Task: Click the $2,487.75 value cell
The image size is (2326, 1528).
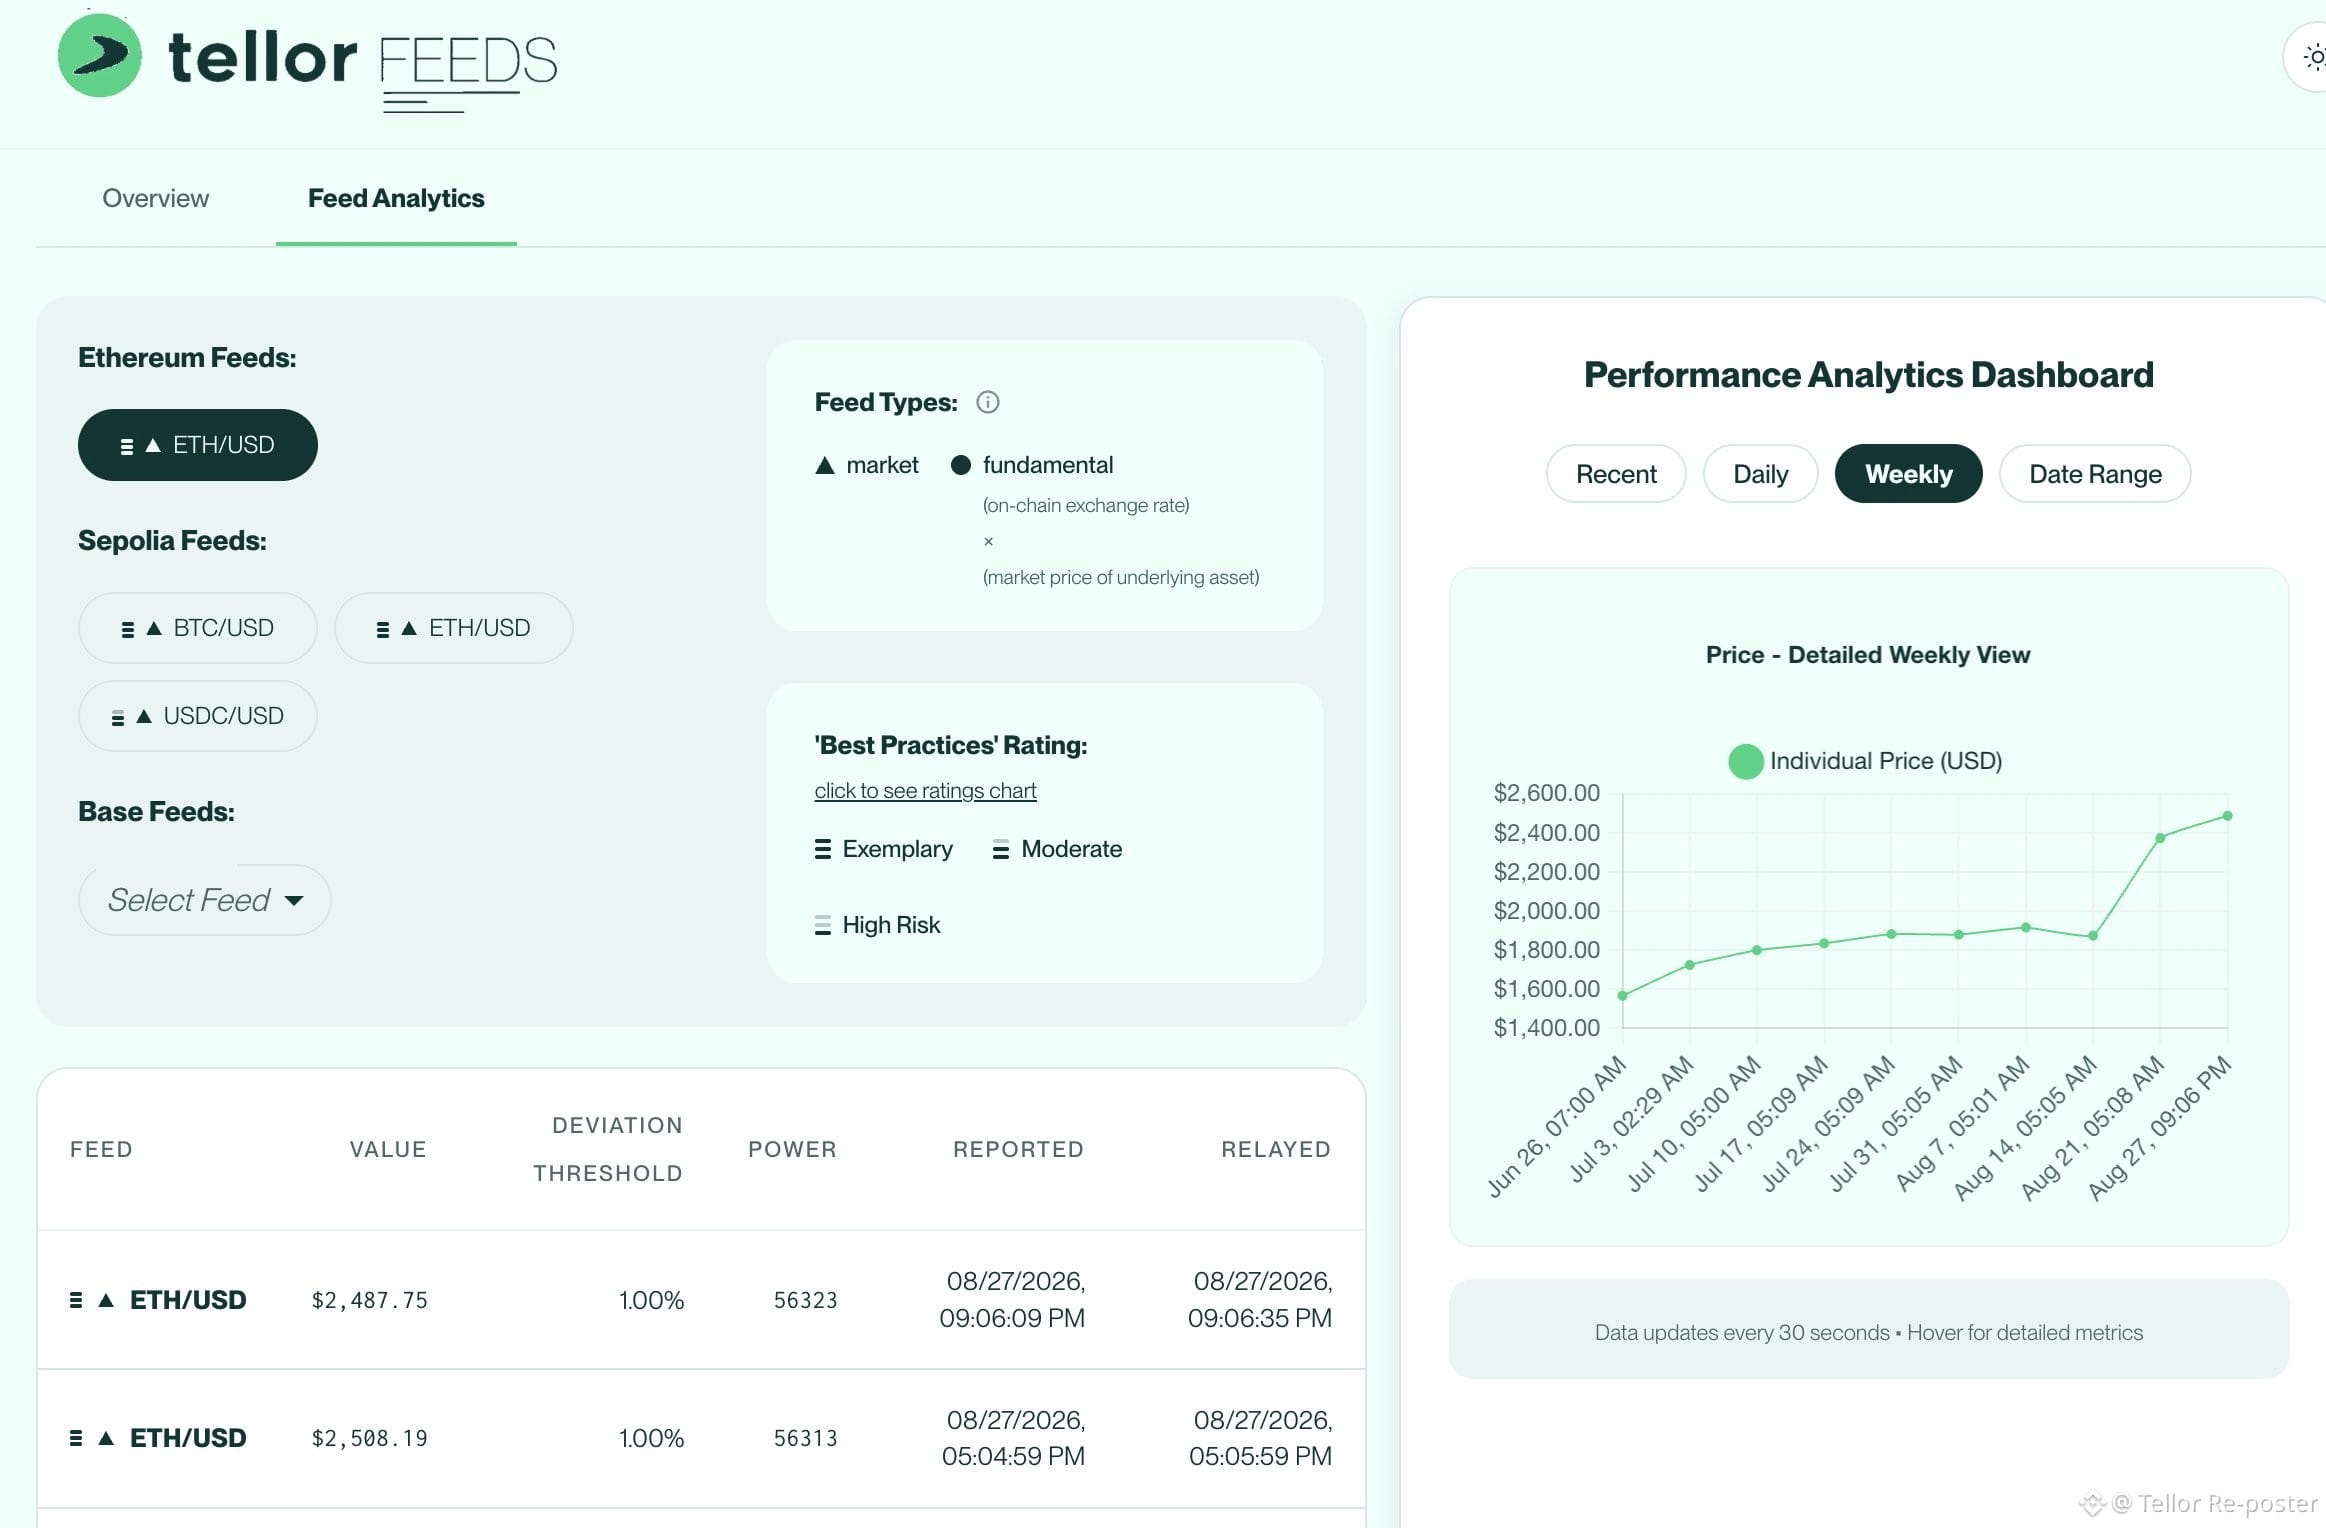Action: click(369, 1300)
